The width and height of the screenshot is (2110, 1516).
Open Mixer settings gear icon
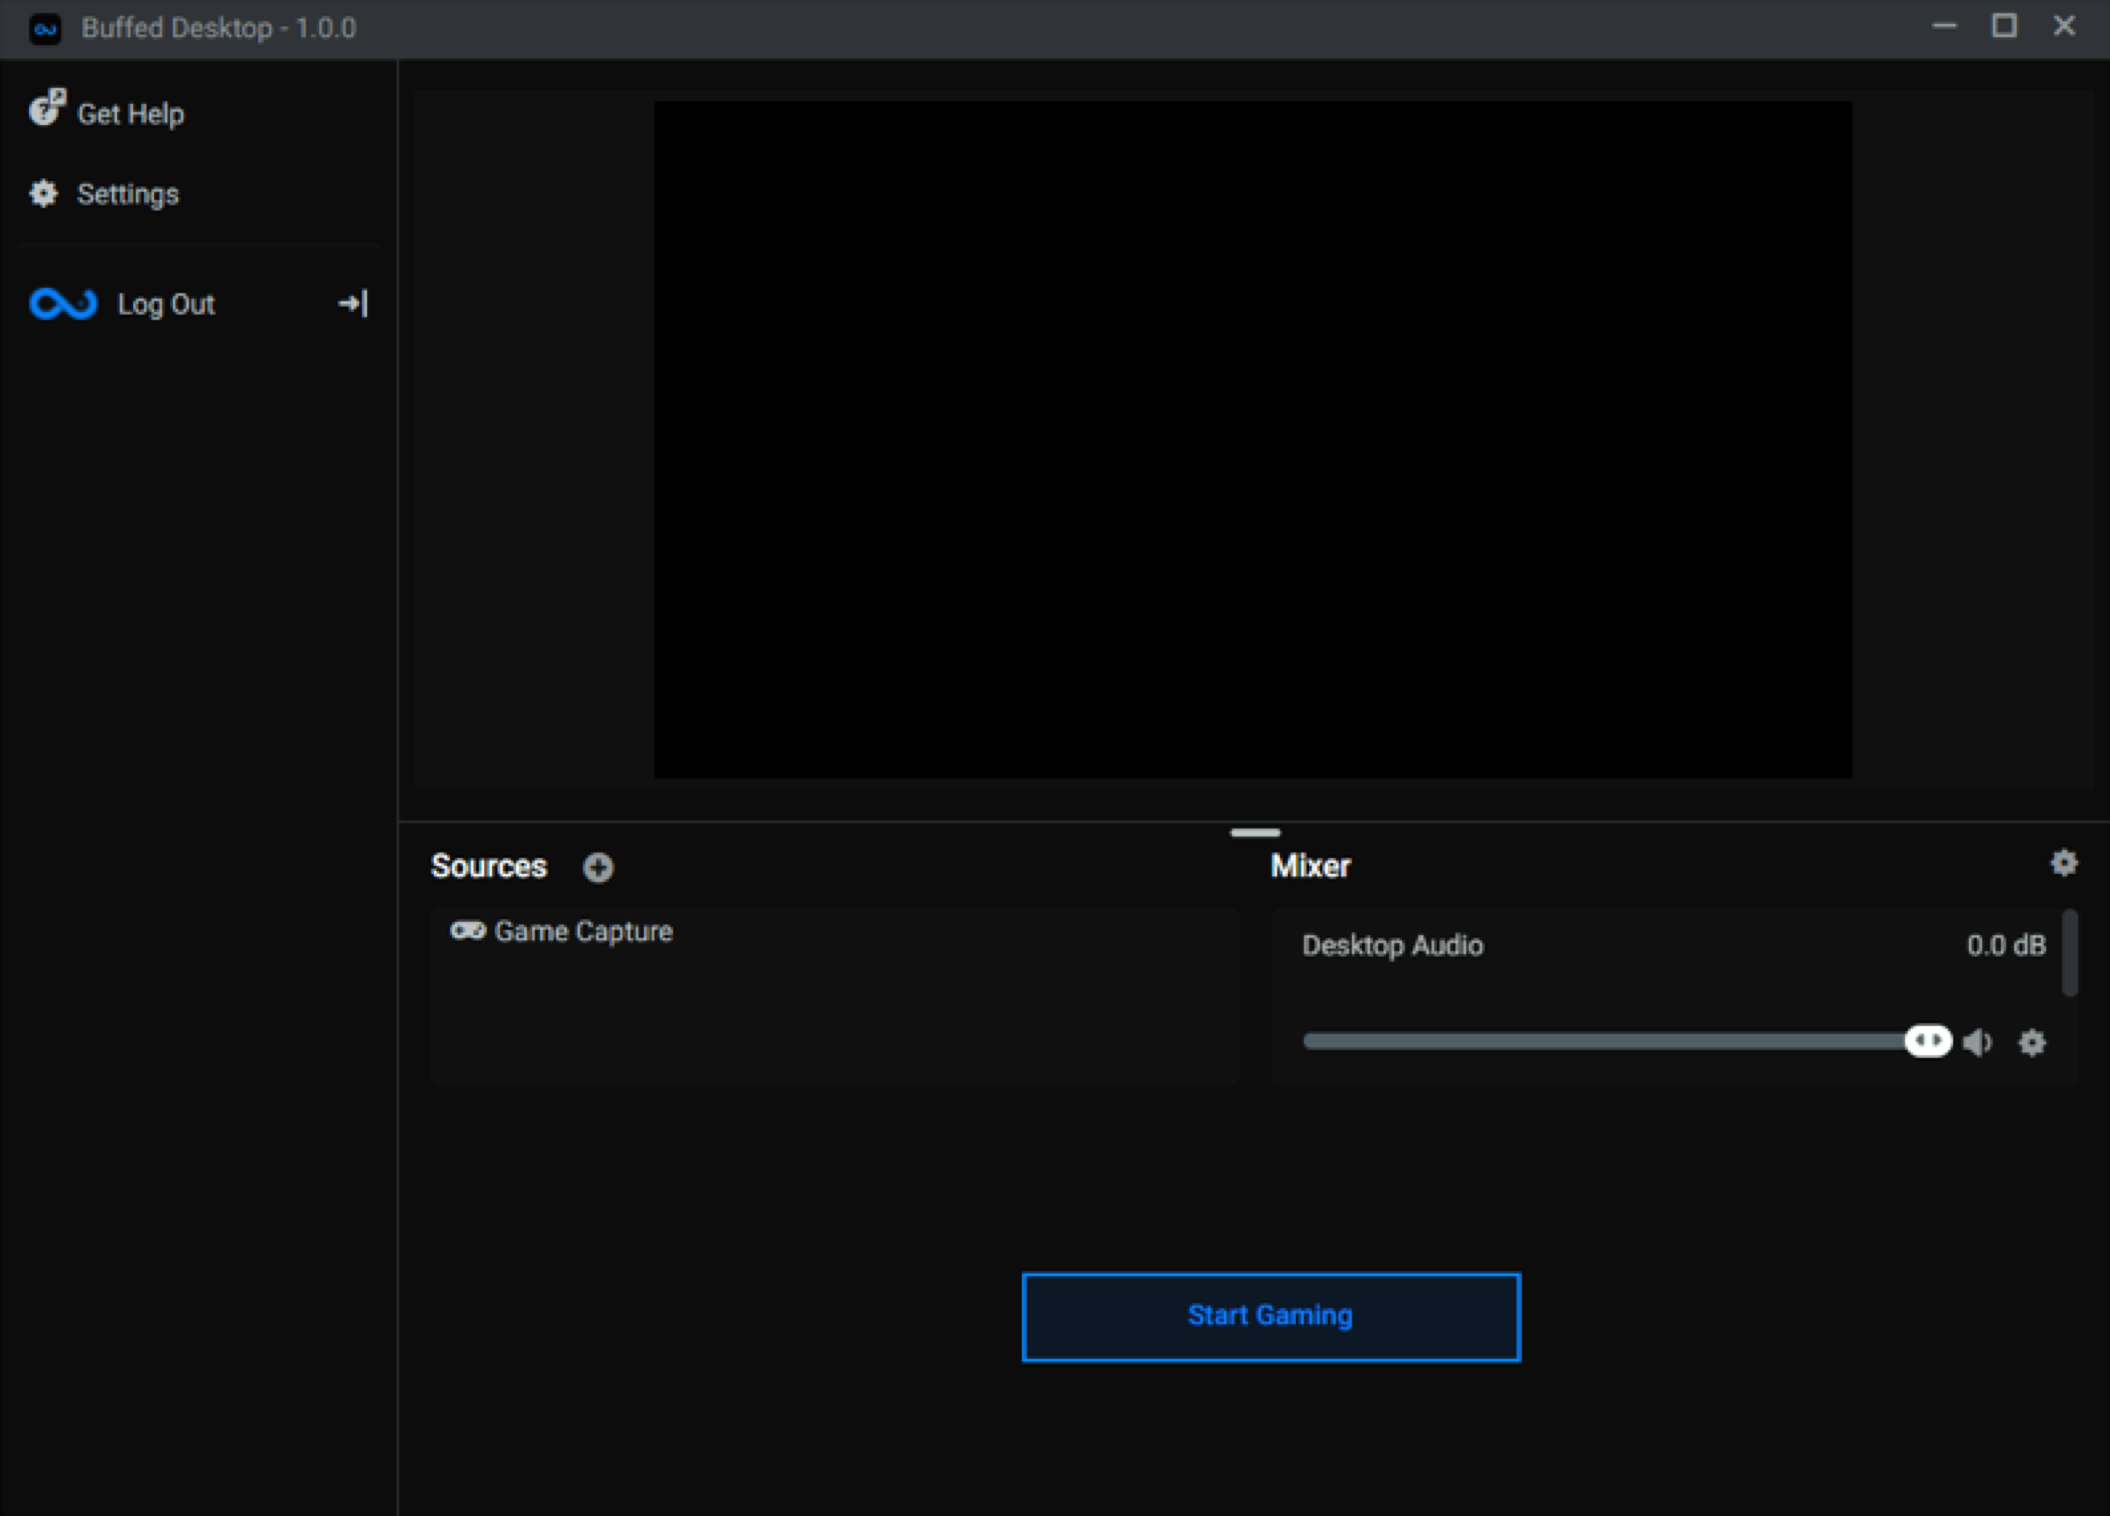[2064, 863]
